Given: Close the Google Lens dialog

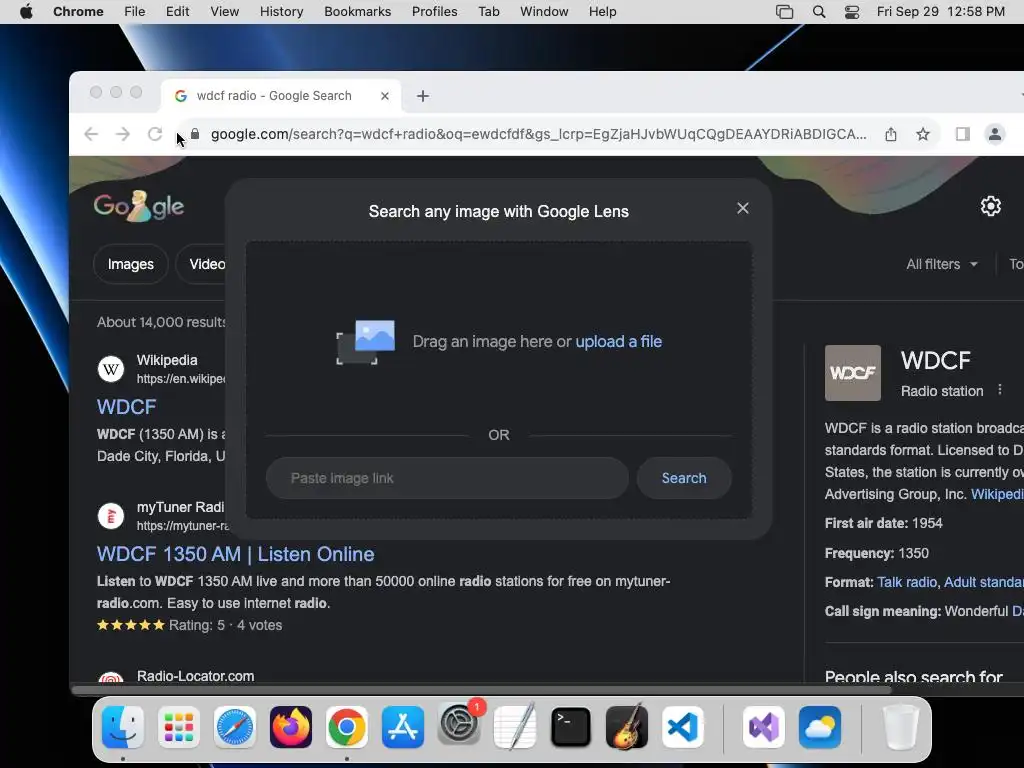Looking at the screenshot, I should (743, 208).
